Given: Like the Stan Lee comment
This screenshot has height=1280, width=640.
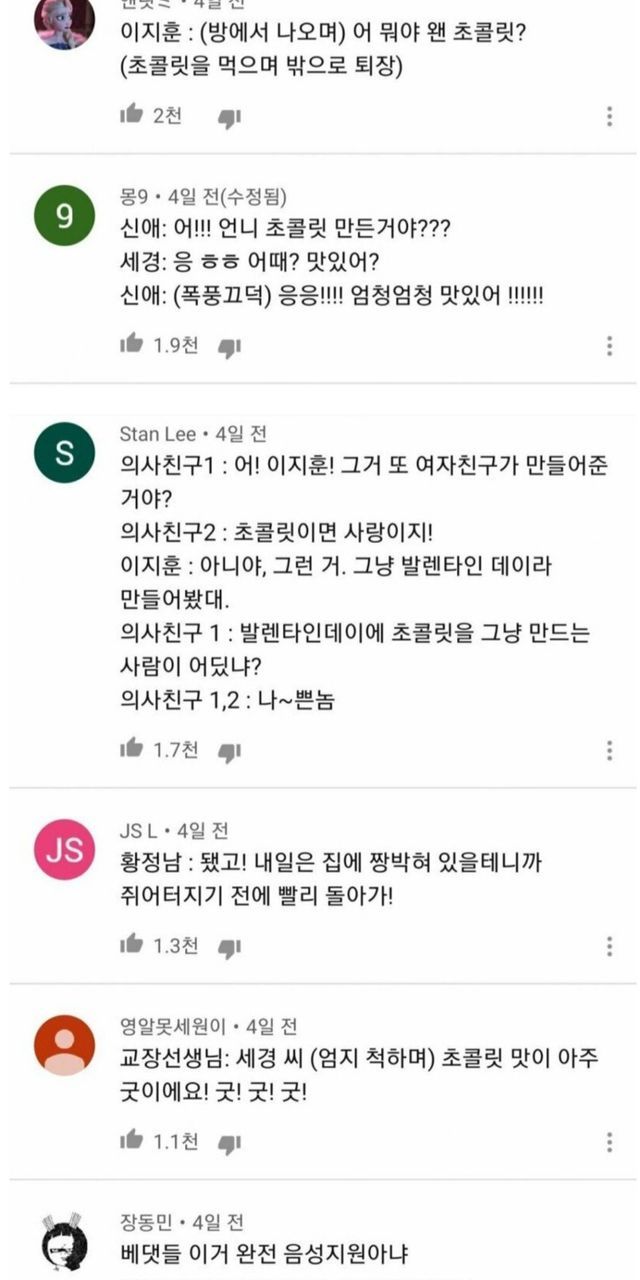Looking at the screenshot, I should click(x=131, y=748).
